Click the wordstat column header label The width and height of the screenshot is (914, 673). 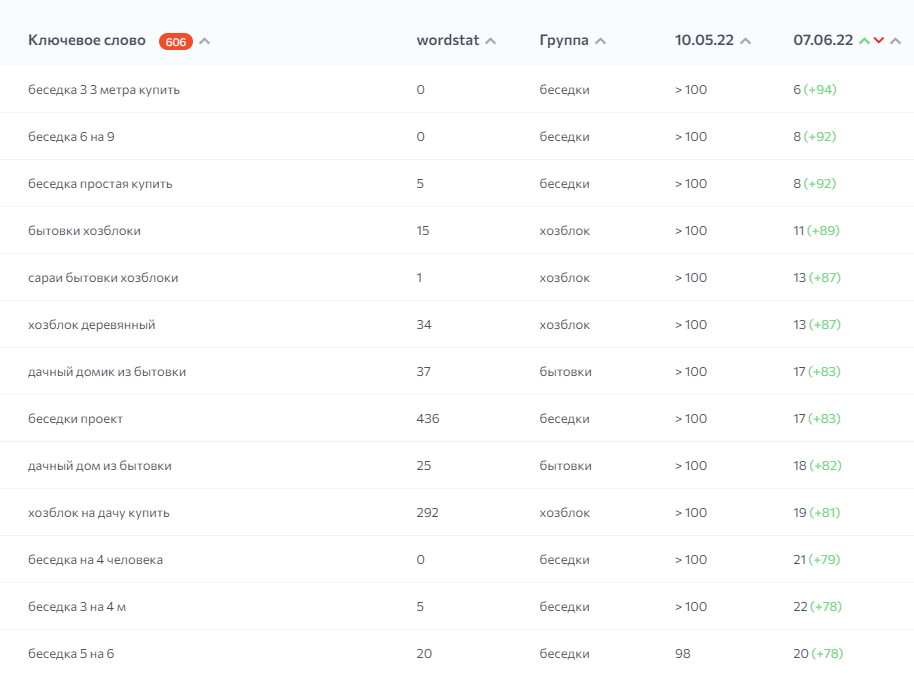point(448,40)
